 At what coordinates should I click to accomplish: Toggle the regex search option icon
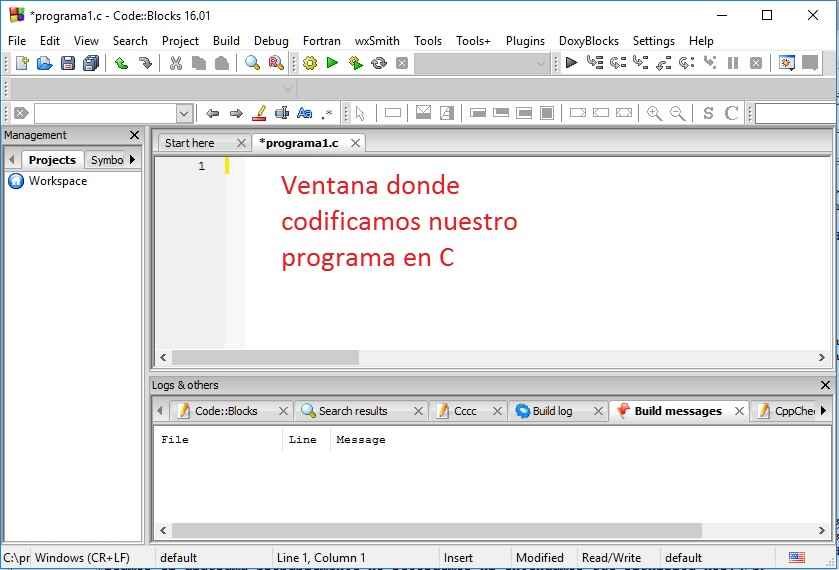click(327, 113)
